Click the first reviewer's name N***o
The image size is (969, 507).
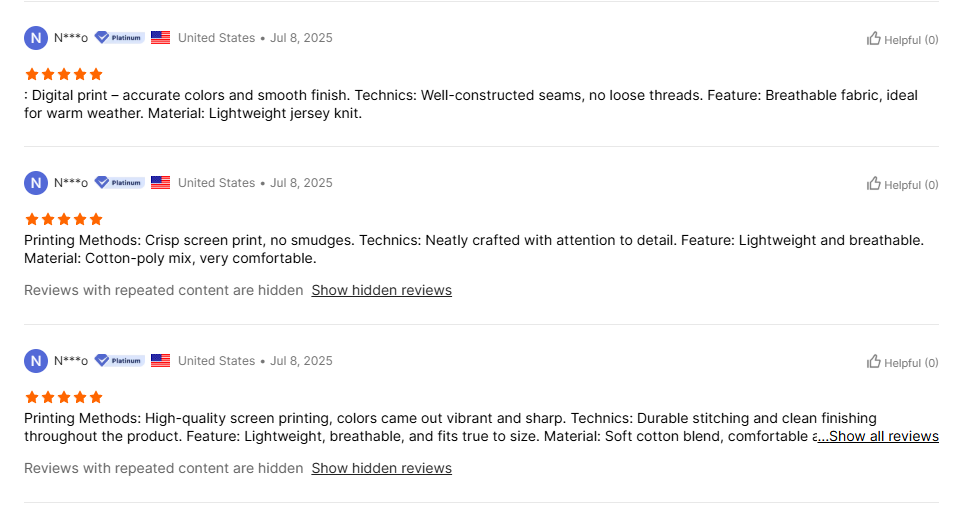[70, 38]
